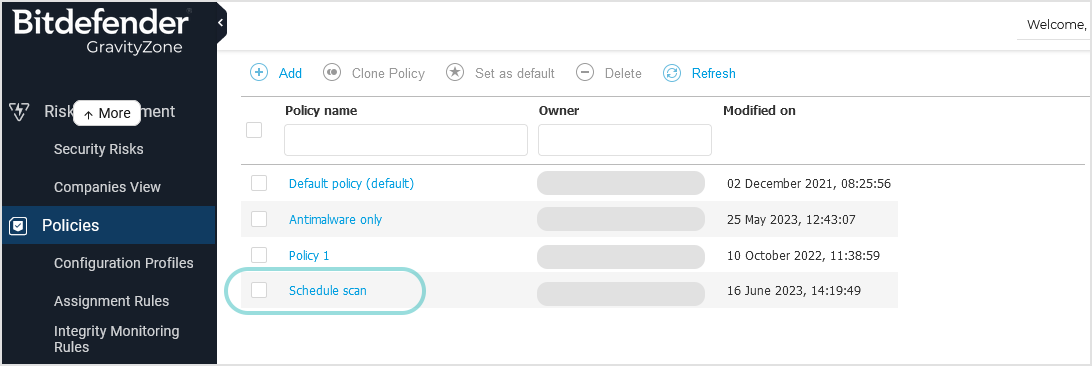Select Policies in the sidebar
The height and width of the screenshot is (366, 1092).
pos(109,225)
